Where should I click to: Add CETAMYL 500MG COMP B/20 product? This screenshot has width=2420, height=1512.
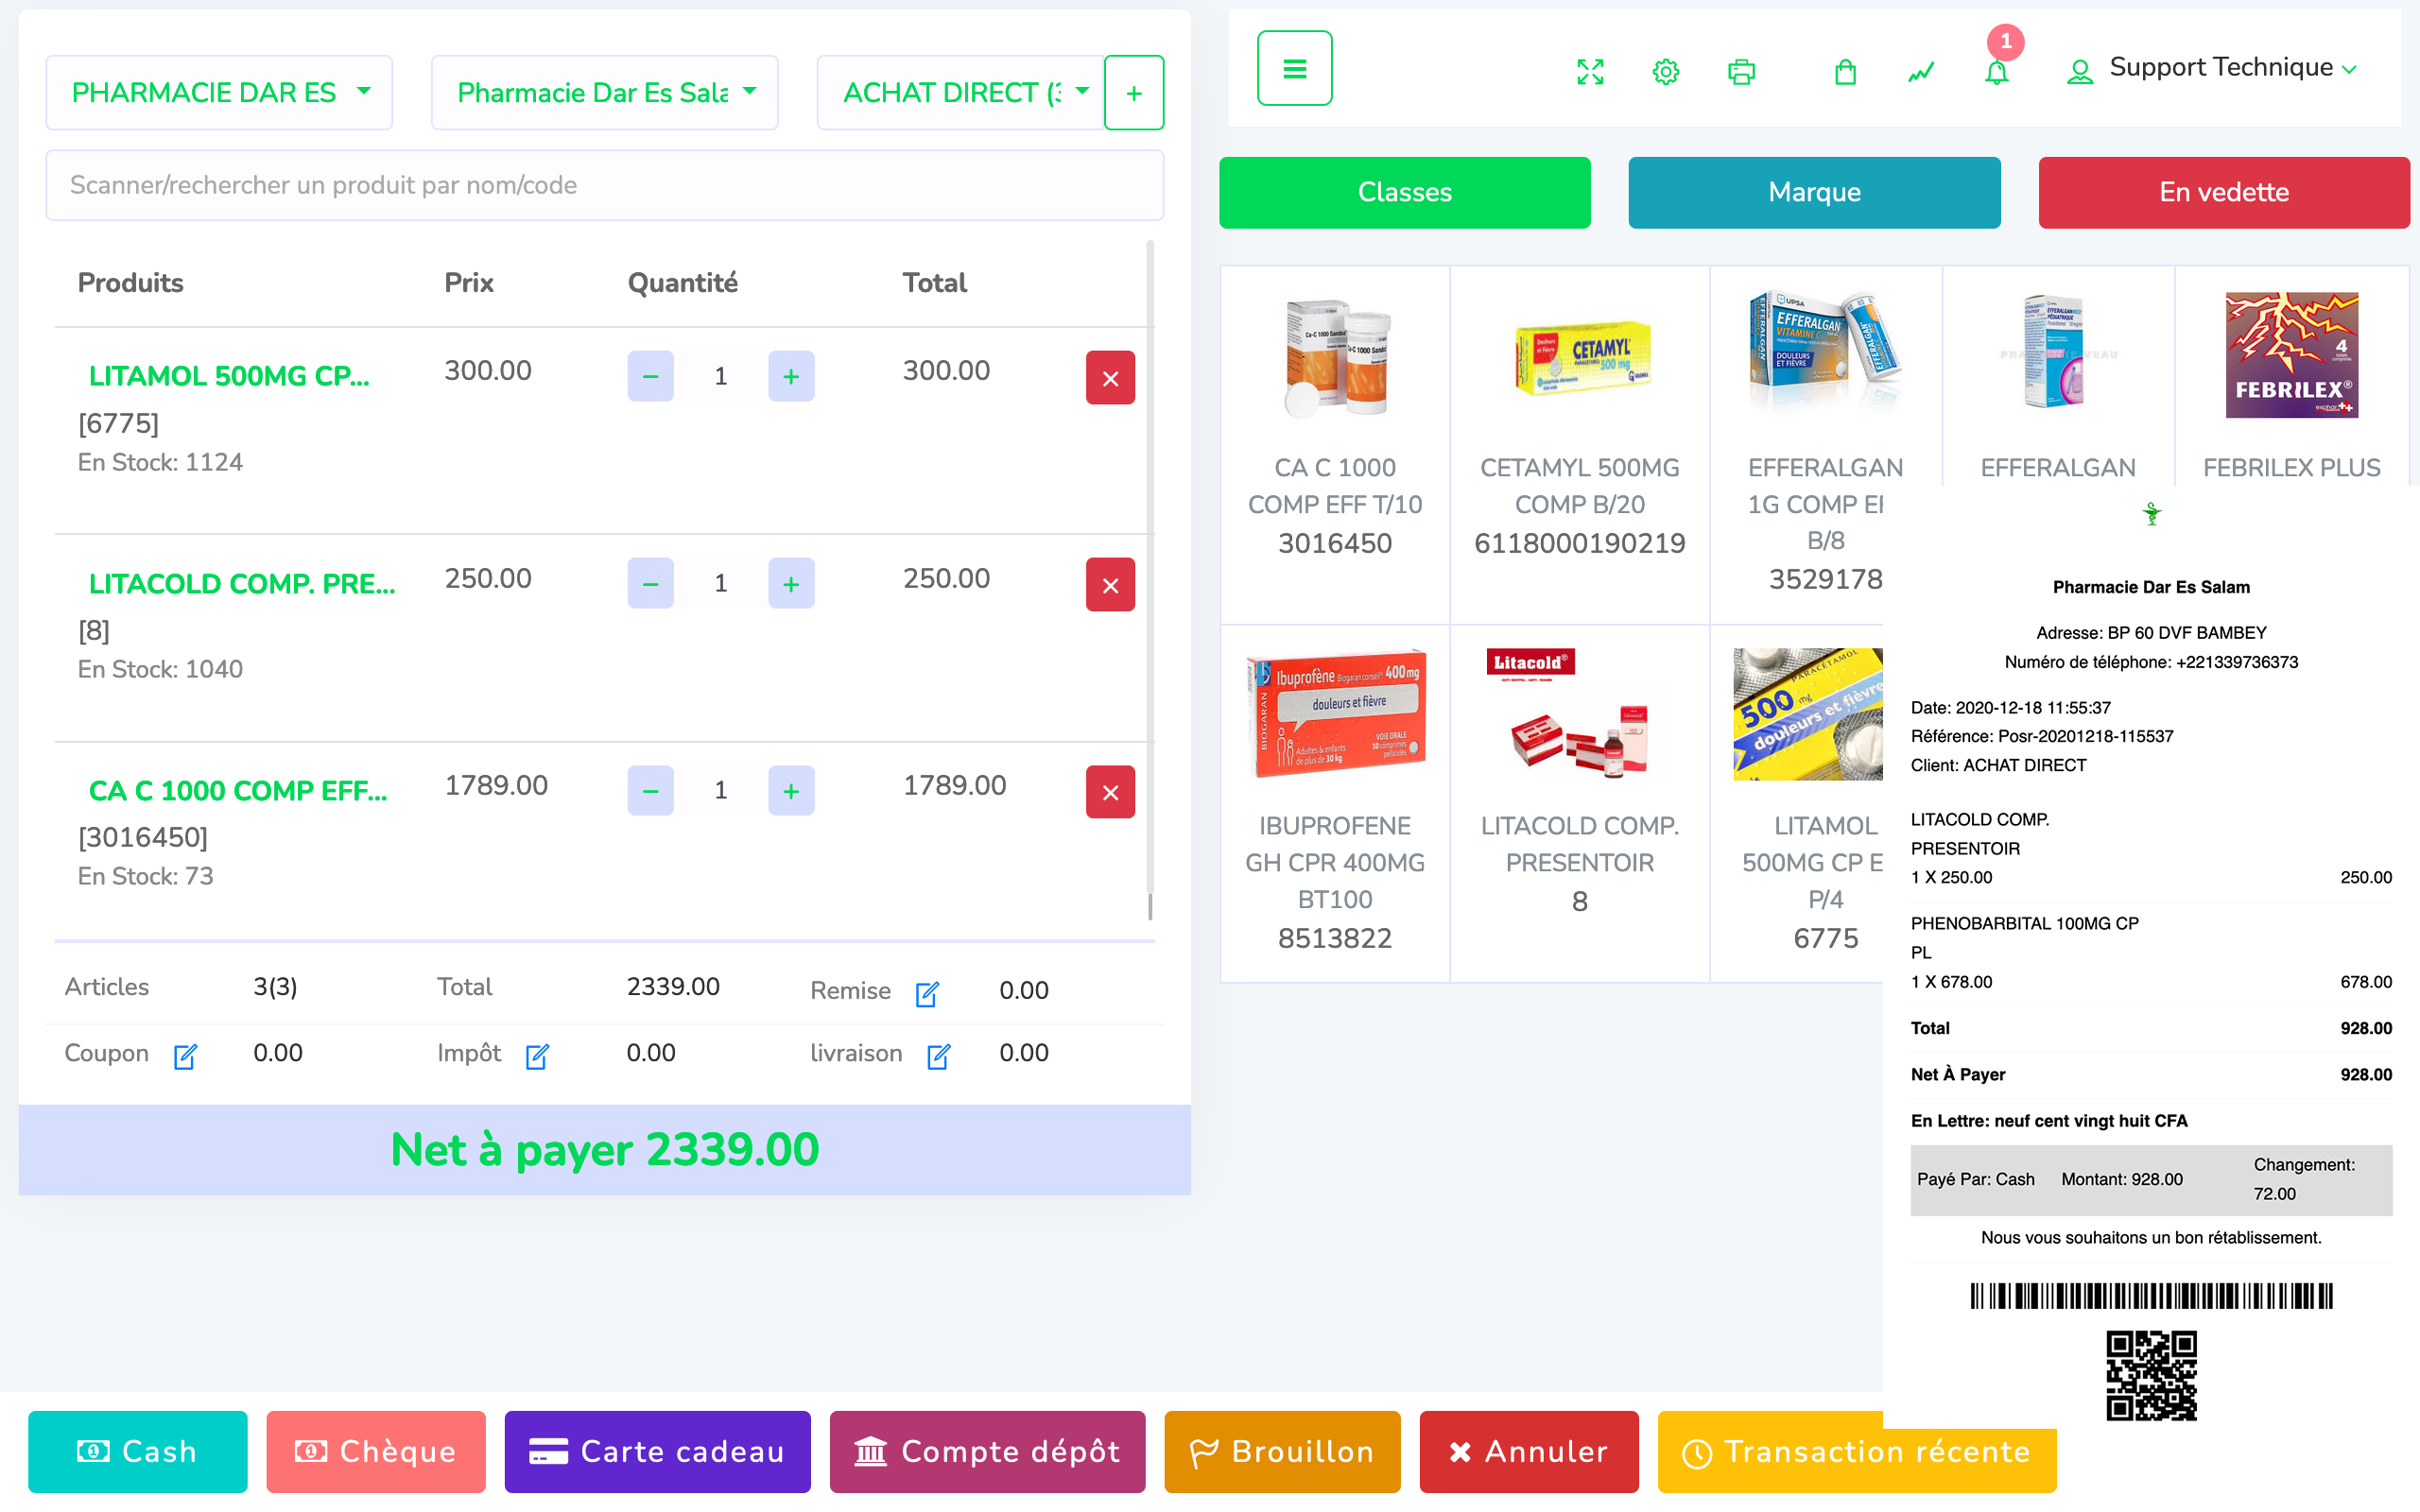tap(1580, 444)
